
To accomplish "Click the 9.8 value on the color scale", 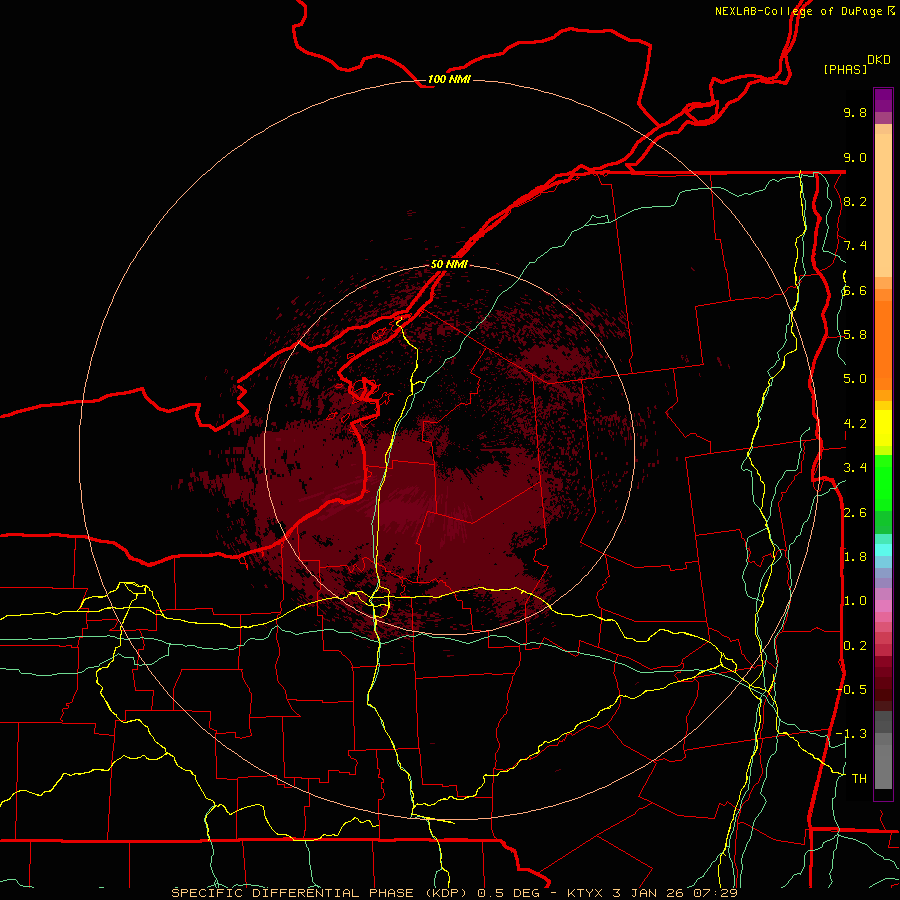I will [x=855, y=112].
